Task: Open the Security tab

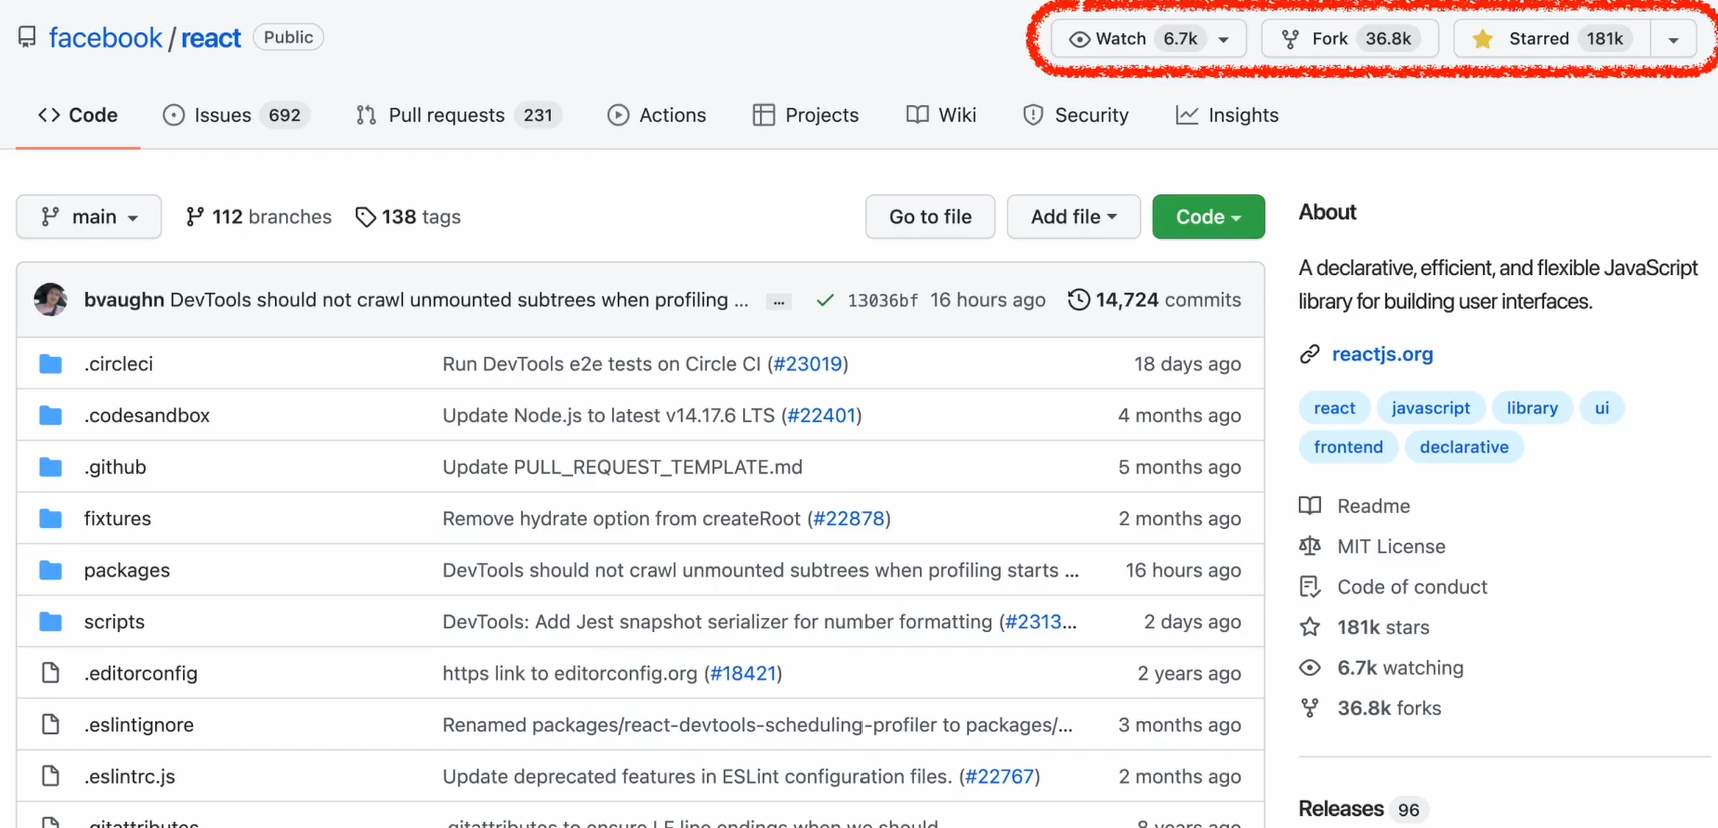Action: click(x=1076, y=115)
